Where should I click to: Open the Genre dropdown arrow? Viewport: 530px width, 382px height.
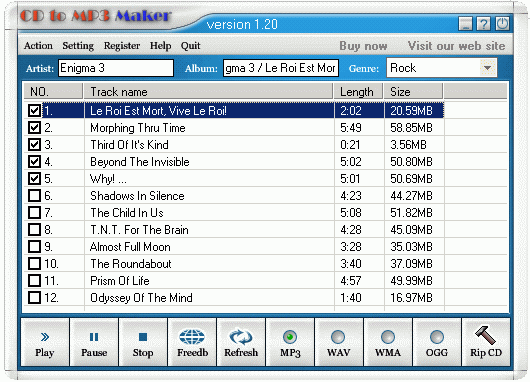[x=487, y=68]
